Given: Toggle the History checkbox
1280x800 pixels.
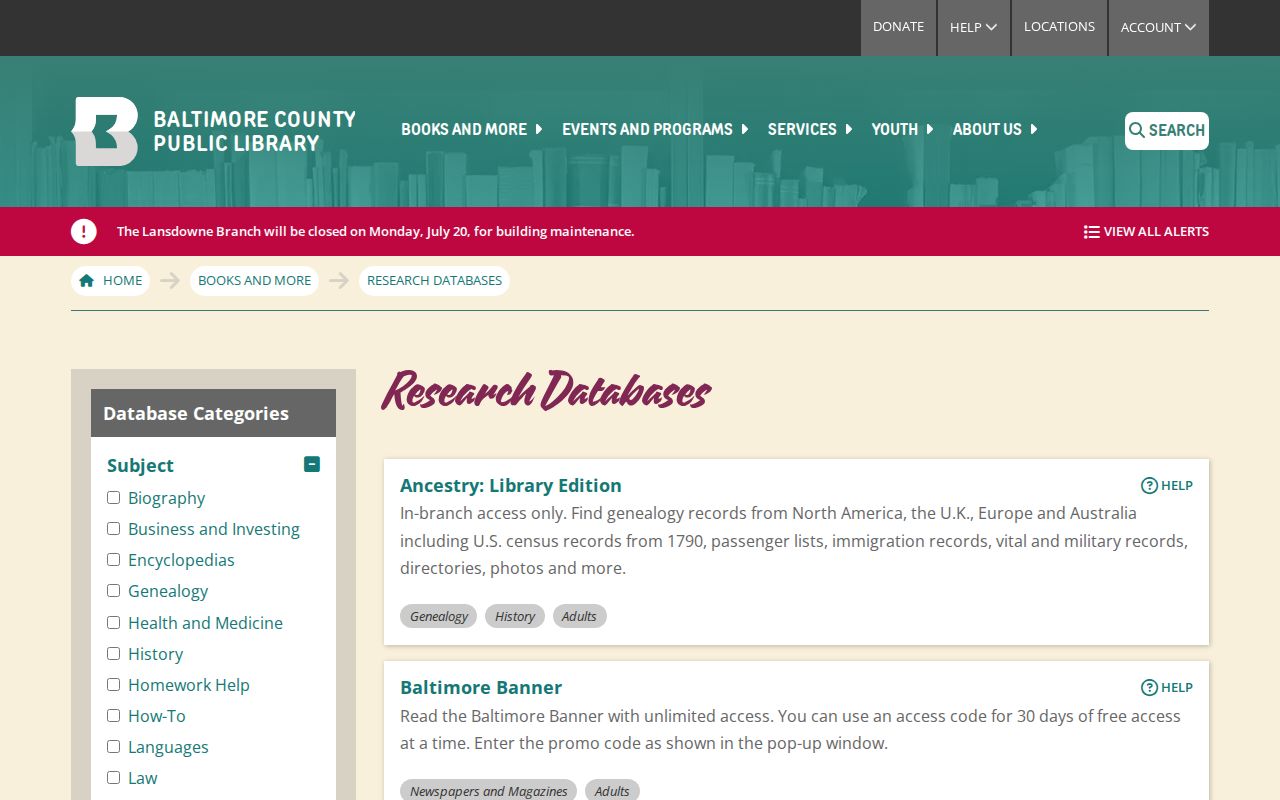Looking at the screenshot, I should (113, 653).
